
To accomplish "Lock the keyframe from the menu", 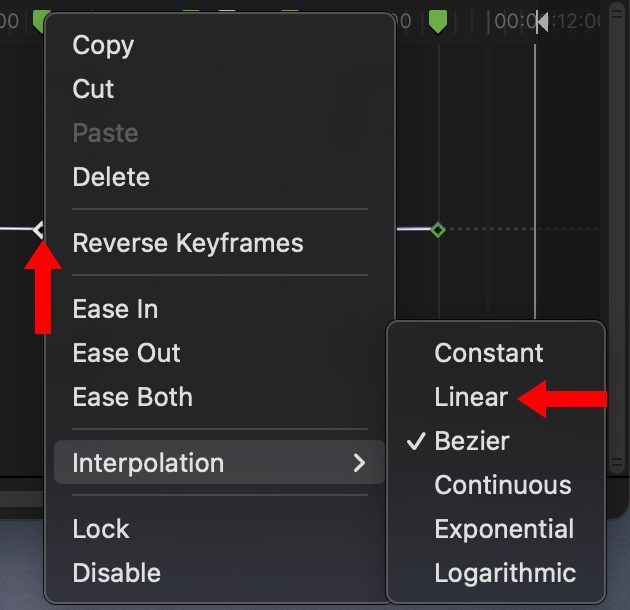I will pos(101,529).
